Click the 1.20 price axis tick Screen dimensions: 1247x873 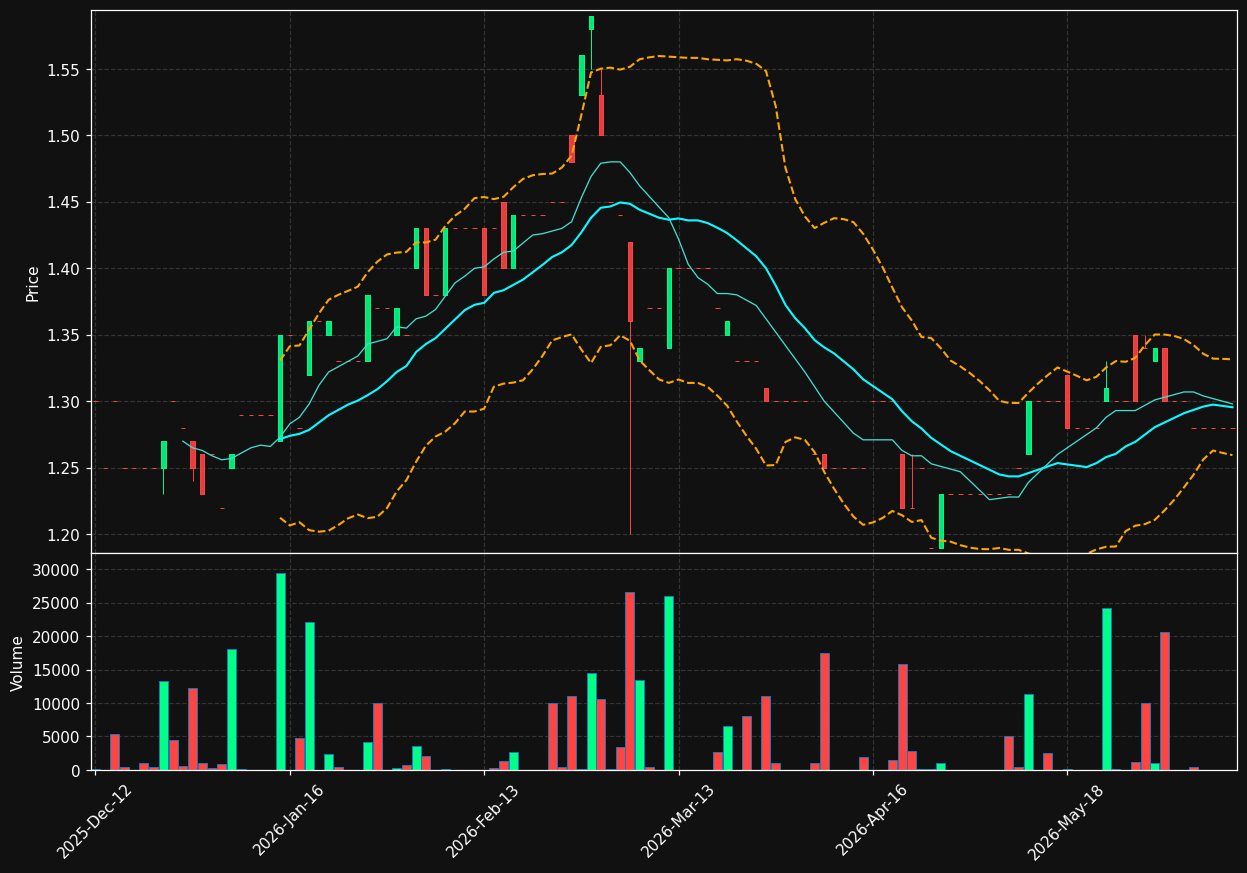click(63, 535)
